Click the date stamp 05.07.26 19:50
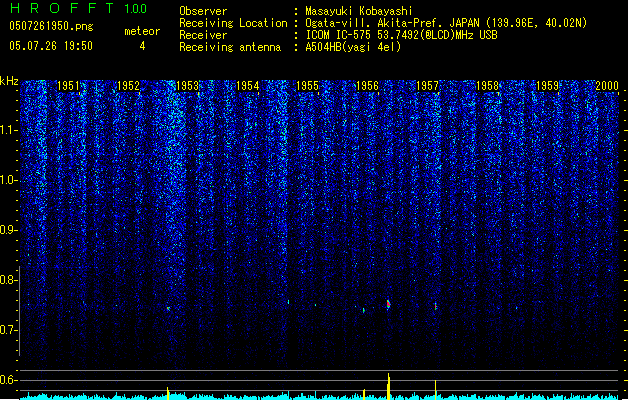629x400 pixels. (51, 46)
